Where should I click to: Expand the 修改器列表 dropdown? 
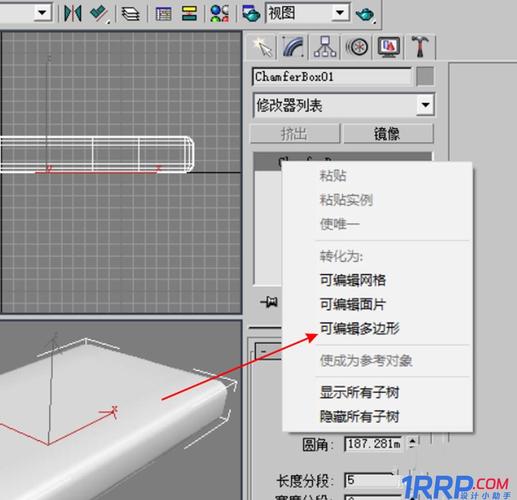(x=425, y=105)
